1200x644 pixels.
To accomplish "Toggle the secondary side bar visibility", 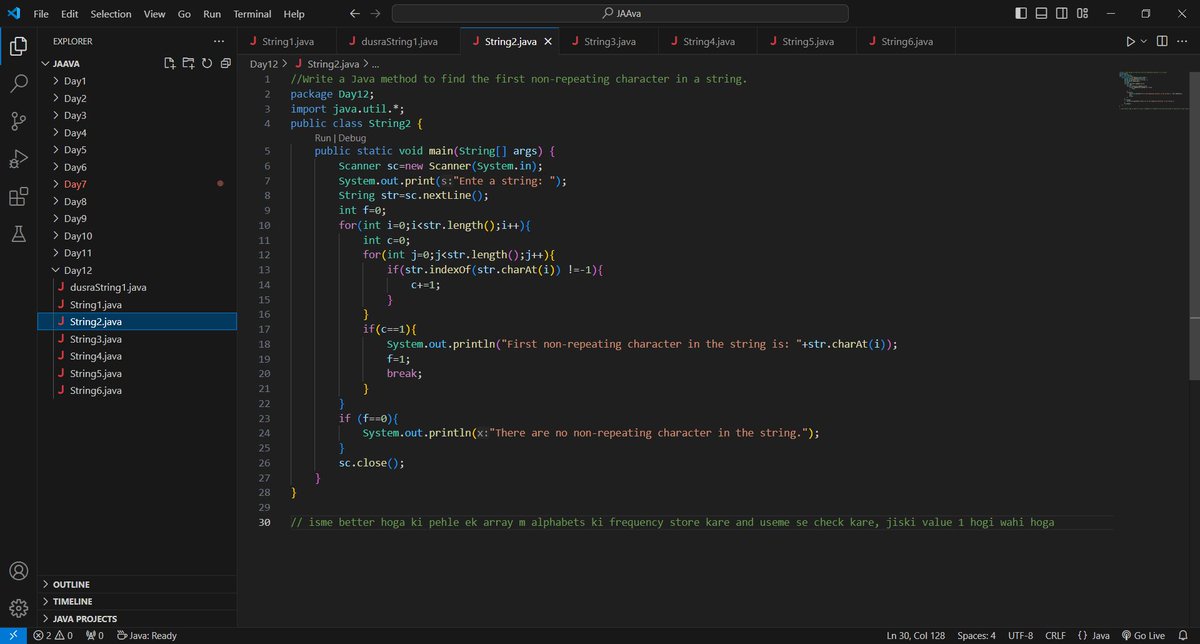I will pos(1061,14).
